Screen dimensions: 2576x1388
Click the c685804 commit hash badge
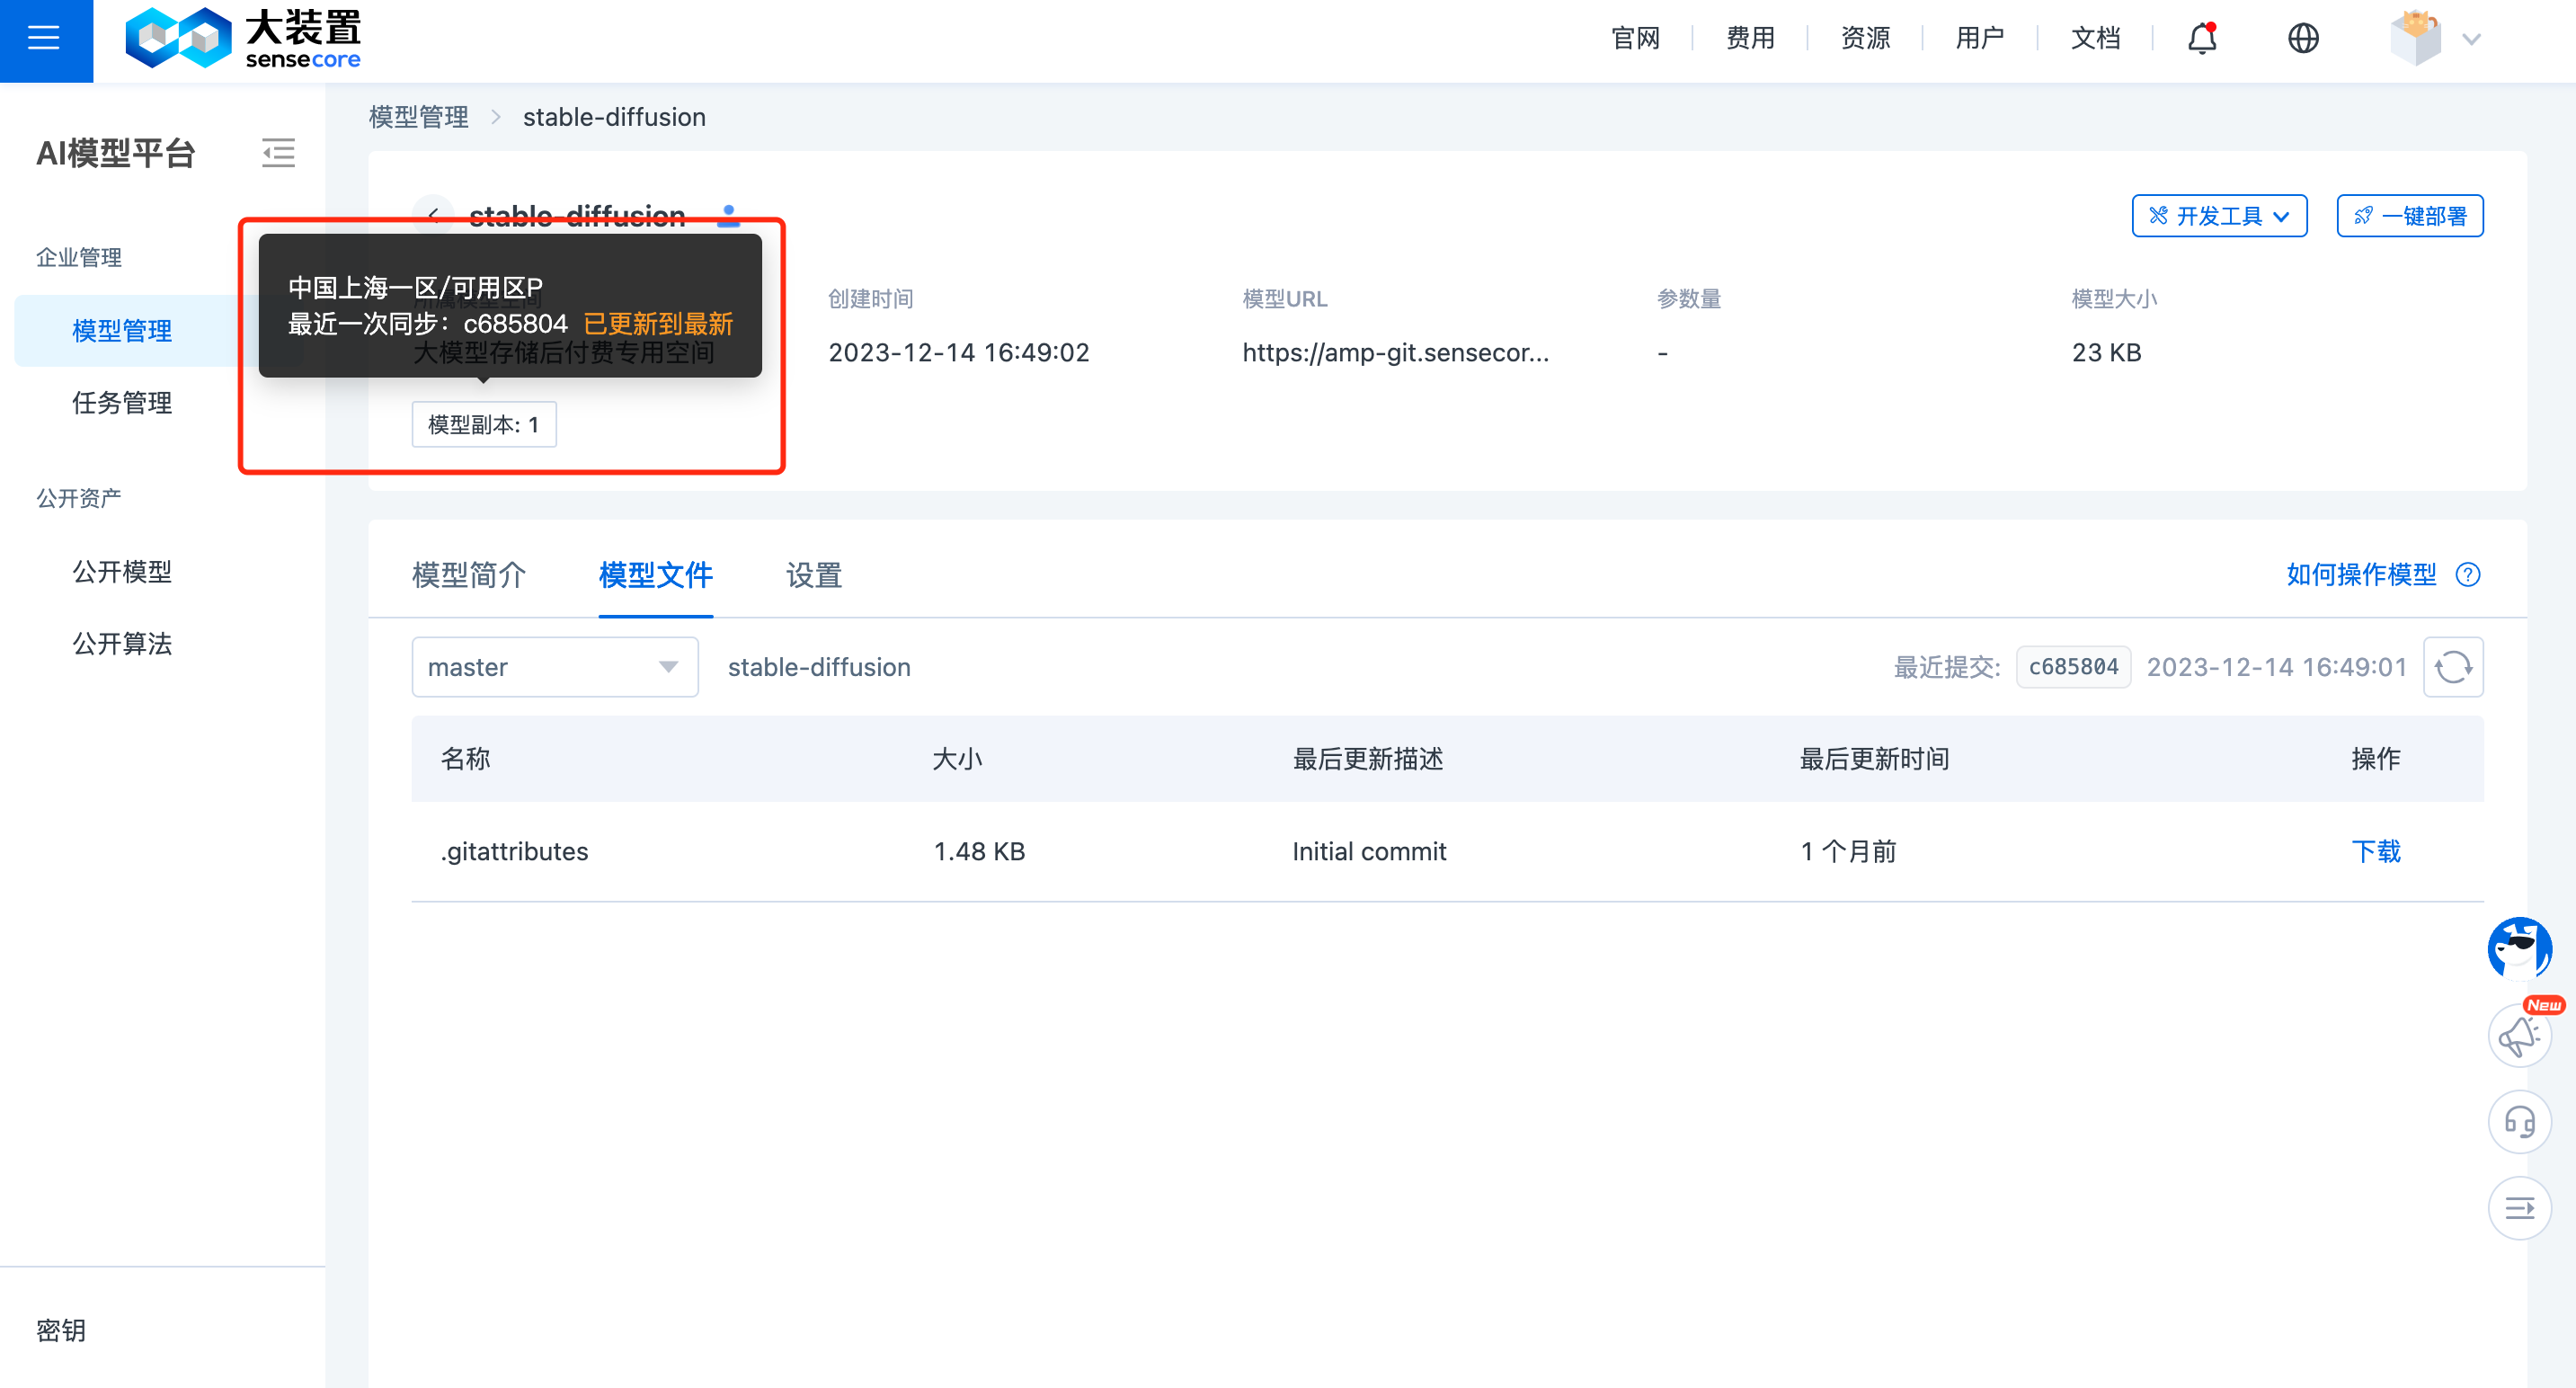2073,667
